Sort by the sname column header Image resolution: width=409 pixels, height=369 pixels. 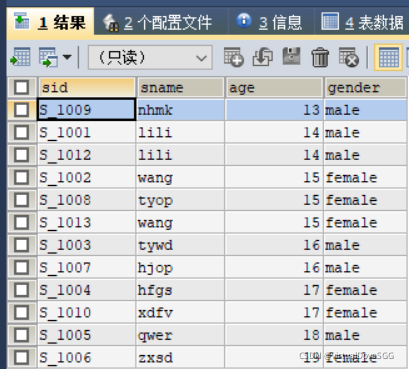(180, 87)
